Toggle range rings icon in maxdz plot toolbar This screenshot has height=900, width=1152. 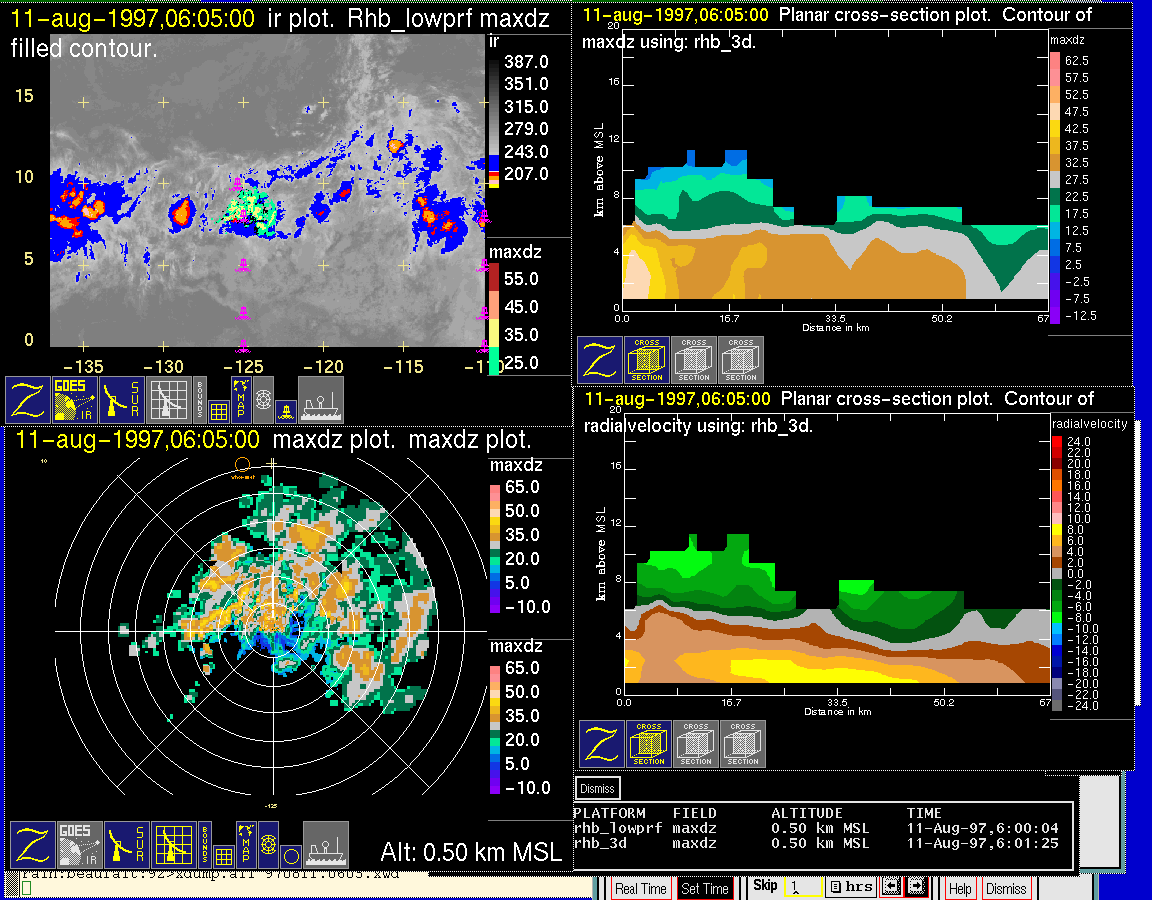pyautogui.click(x=269, y=845)
